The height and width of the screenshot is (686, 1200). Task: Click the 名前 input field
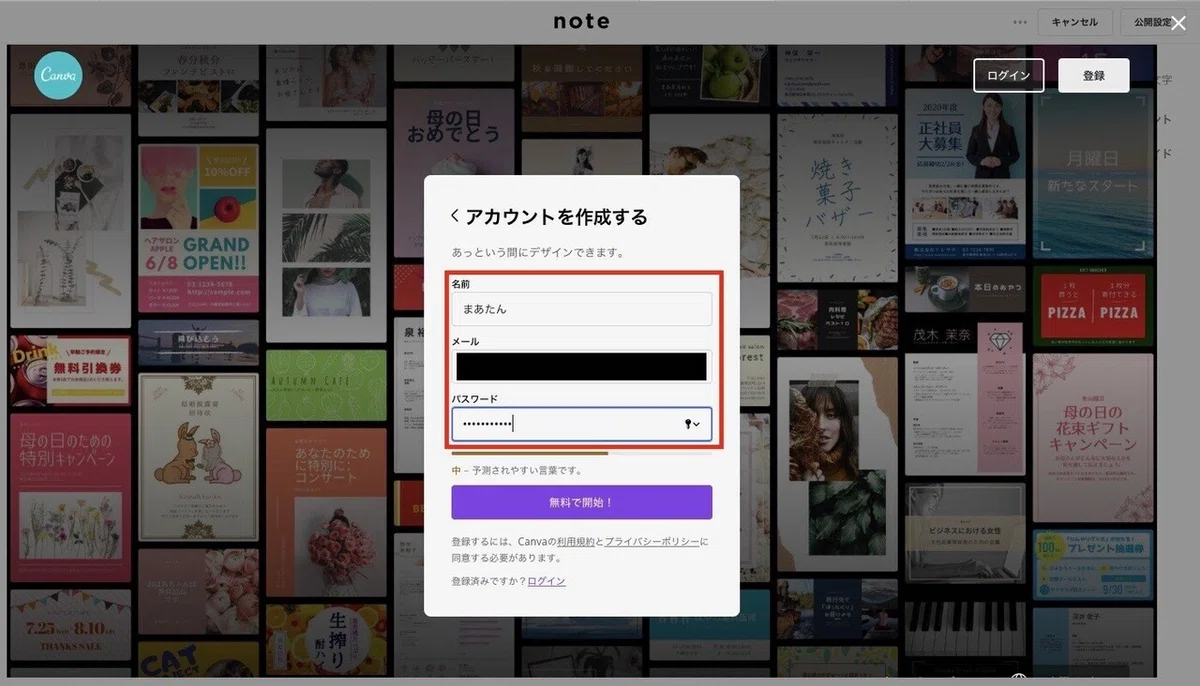581,309
